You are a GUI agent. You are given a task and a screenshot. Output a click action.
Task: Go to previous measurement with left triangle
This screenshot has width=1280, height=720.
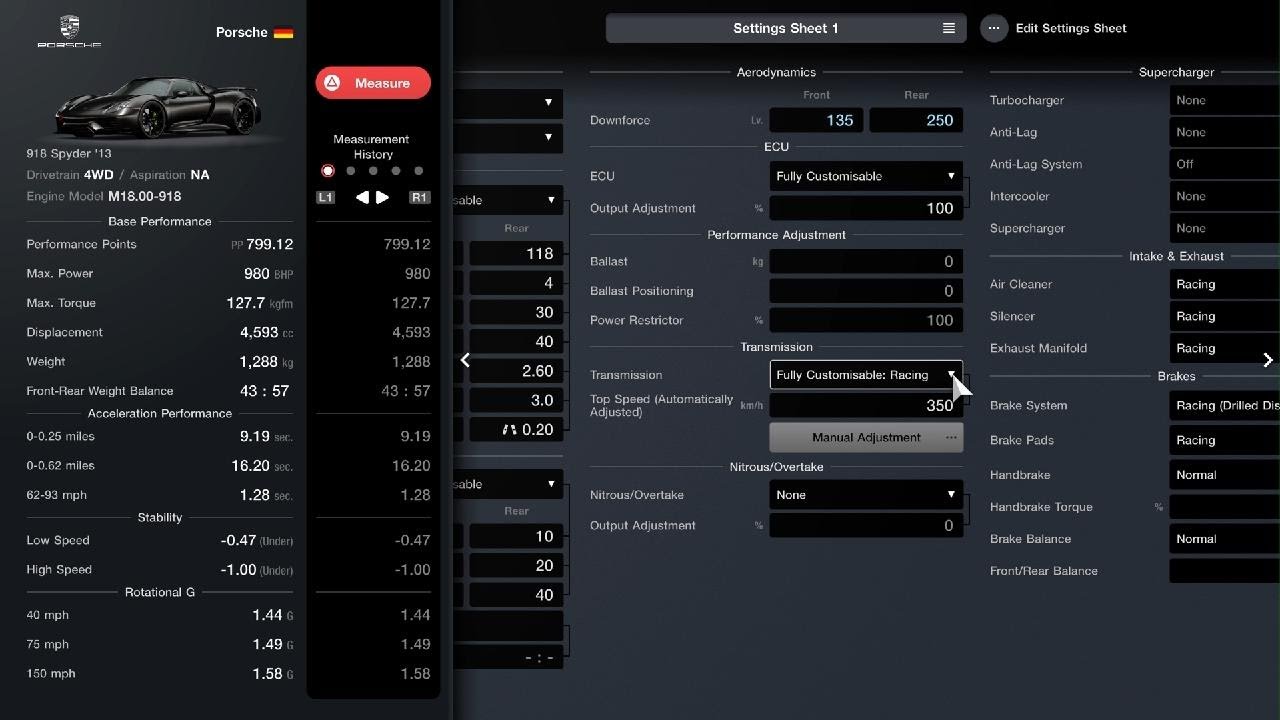[362, 198]
